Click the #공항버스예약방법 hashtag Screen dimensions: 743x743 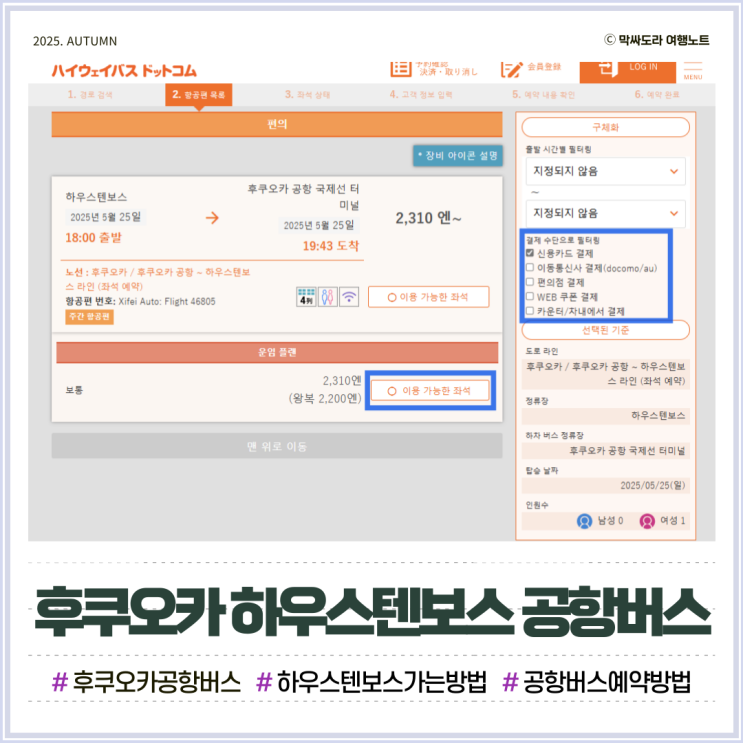tap(596, 682)
